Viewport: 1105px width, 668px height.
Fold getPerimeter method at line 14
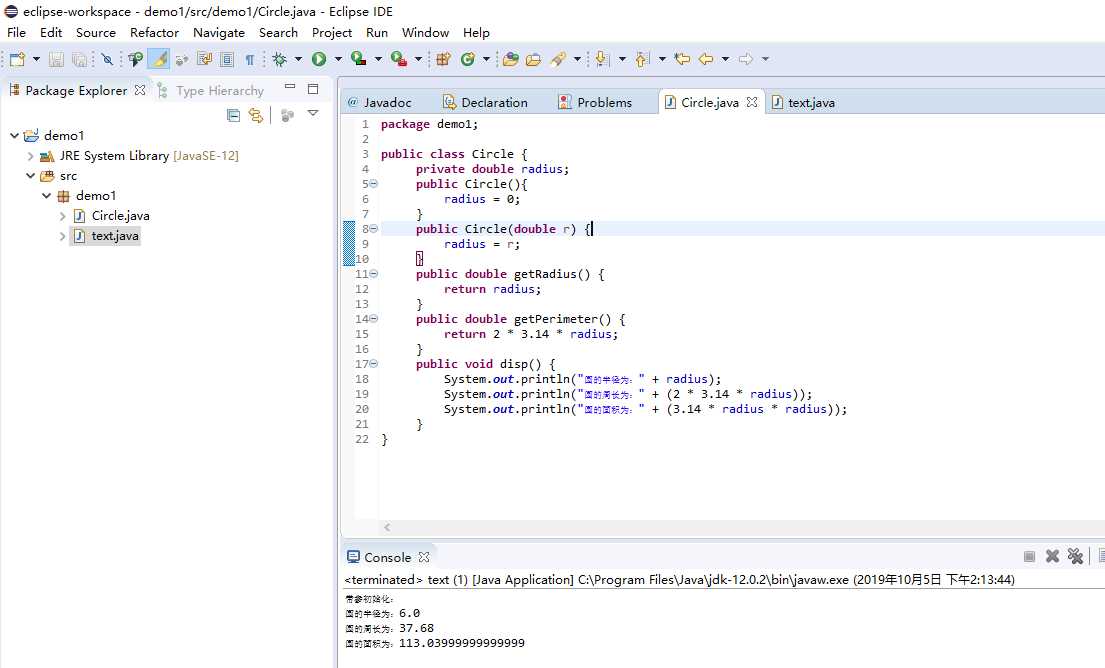(374, 318)
